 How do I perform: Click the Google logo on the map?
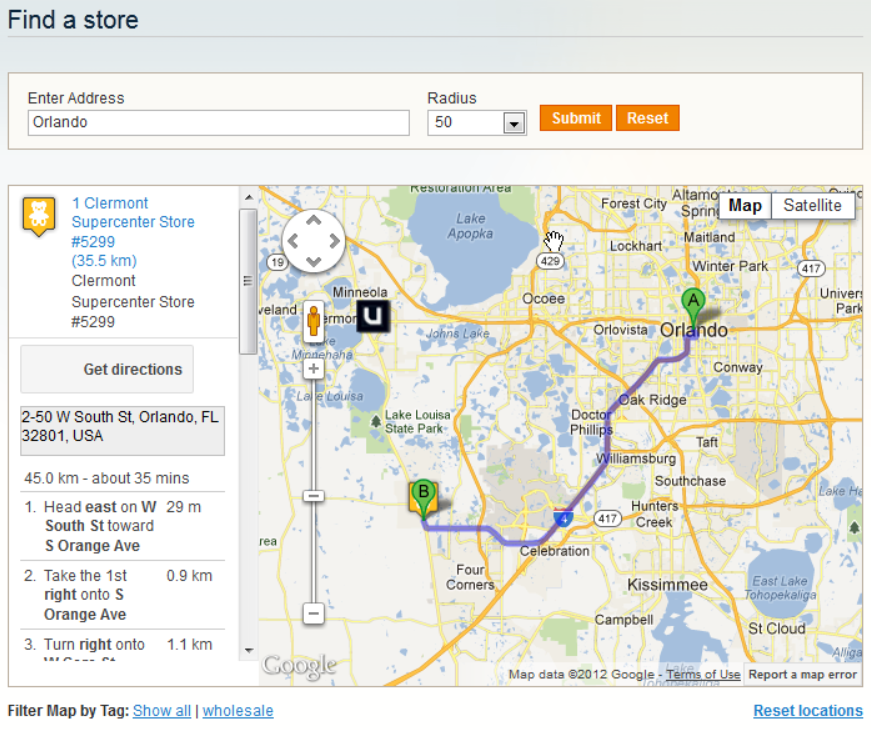coord(299,666)
